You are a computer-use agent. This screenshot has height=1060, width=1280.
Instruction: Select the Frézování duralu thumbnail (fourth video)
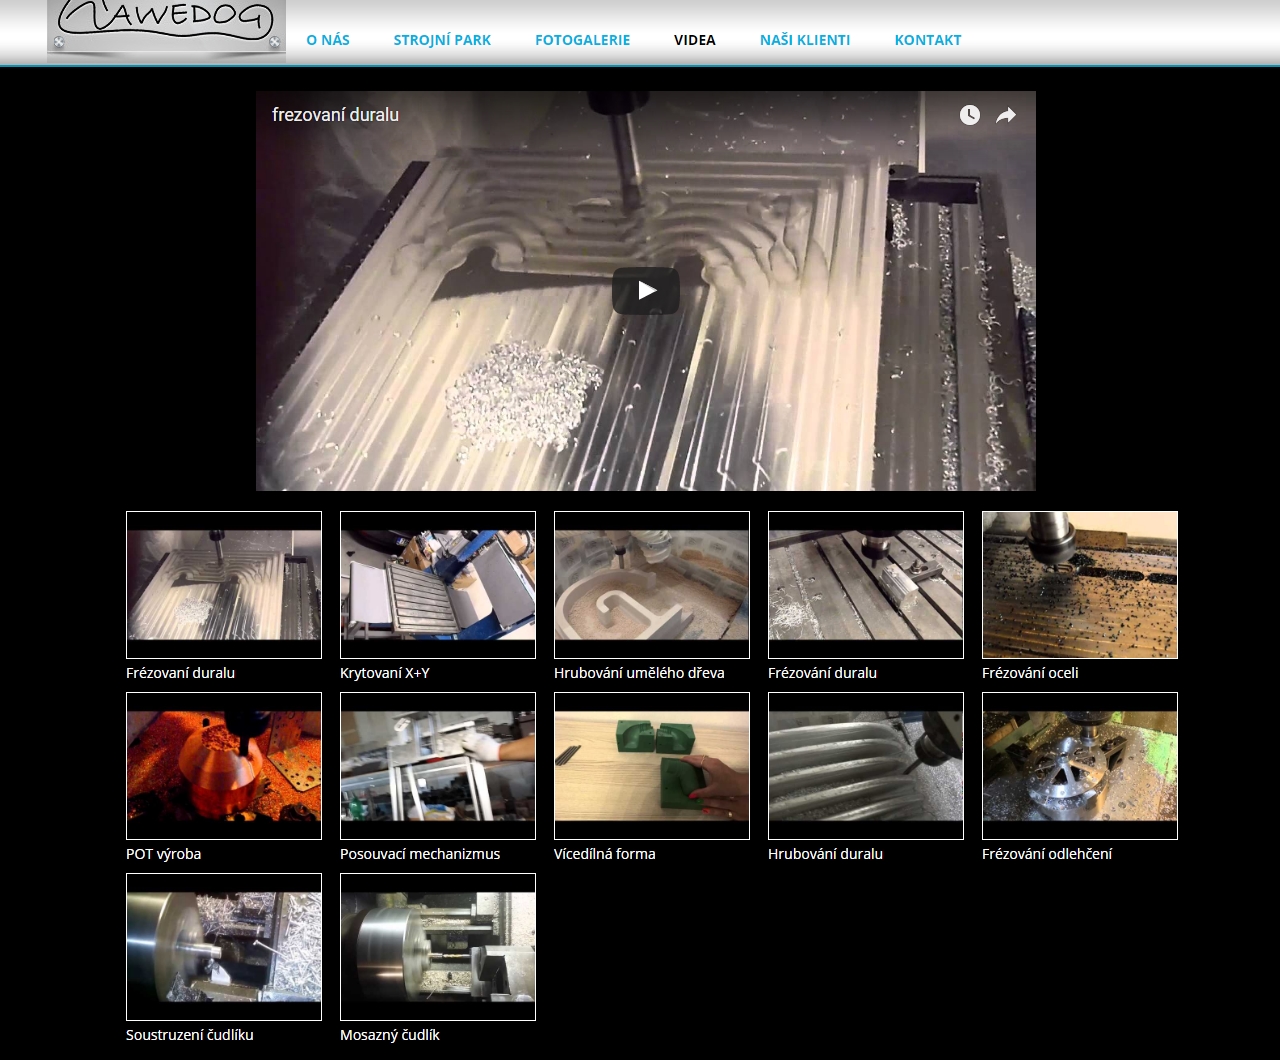click(x=866, y=585)
